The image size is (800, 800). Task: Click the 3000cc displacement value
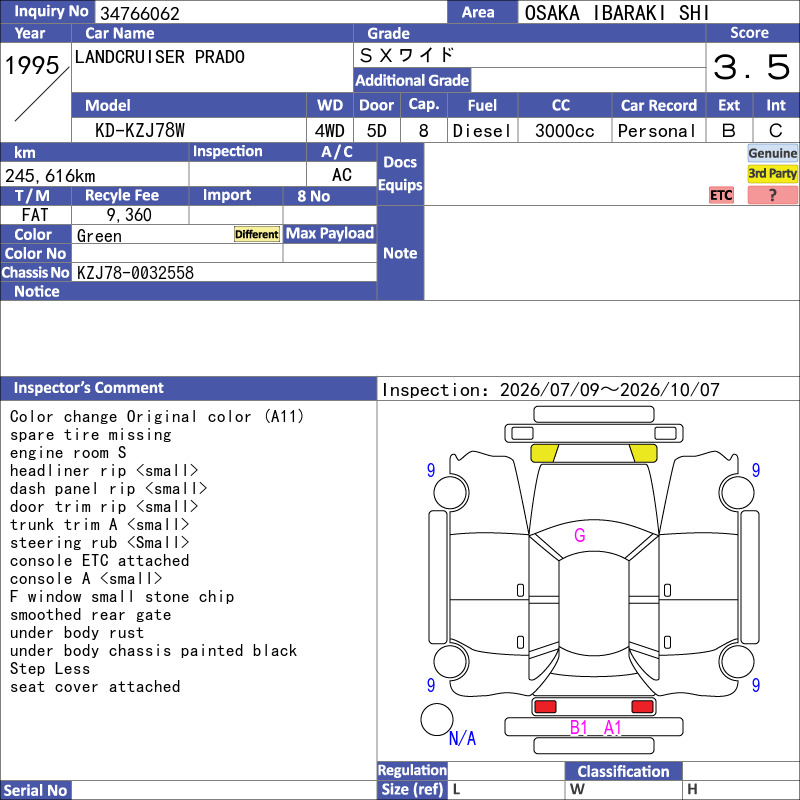[565, 131]
